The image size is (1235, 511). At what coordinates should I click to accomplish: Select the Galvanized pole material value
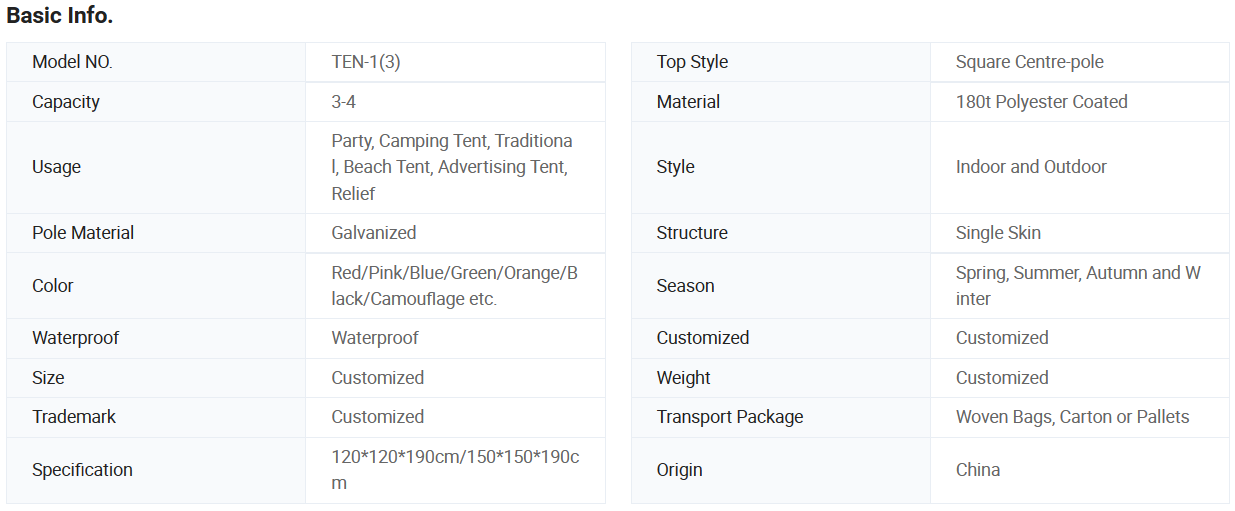pos(374,233)
